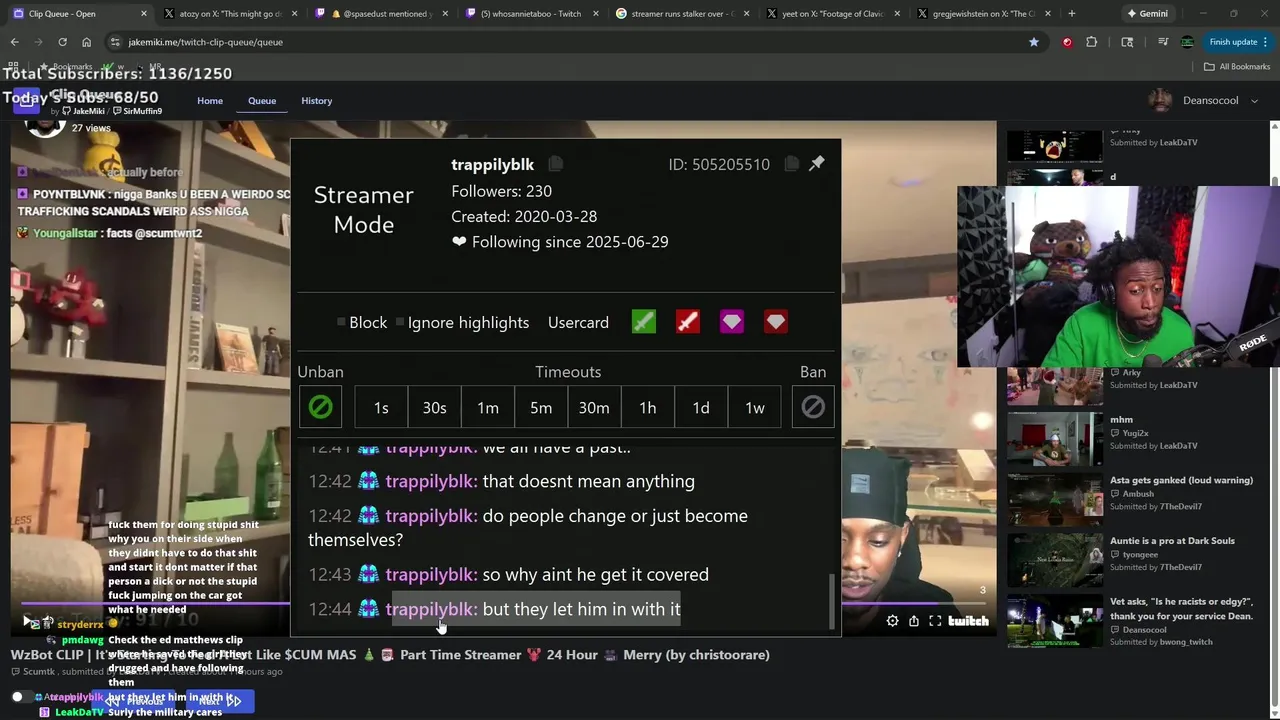This screenshot has height=720, width=1280.
Task: Bookmark this page with the star icon
Action: coord(1034,42)
